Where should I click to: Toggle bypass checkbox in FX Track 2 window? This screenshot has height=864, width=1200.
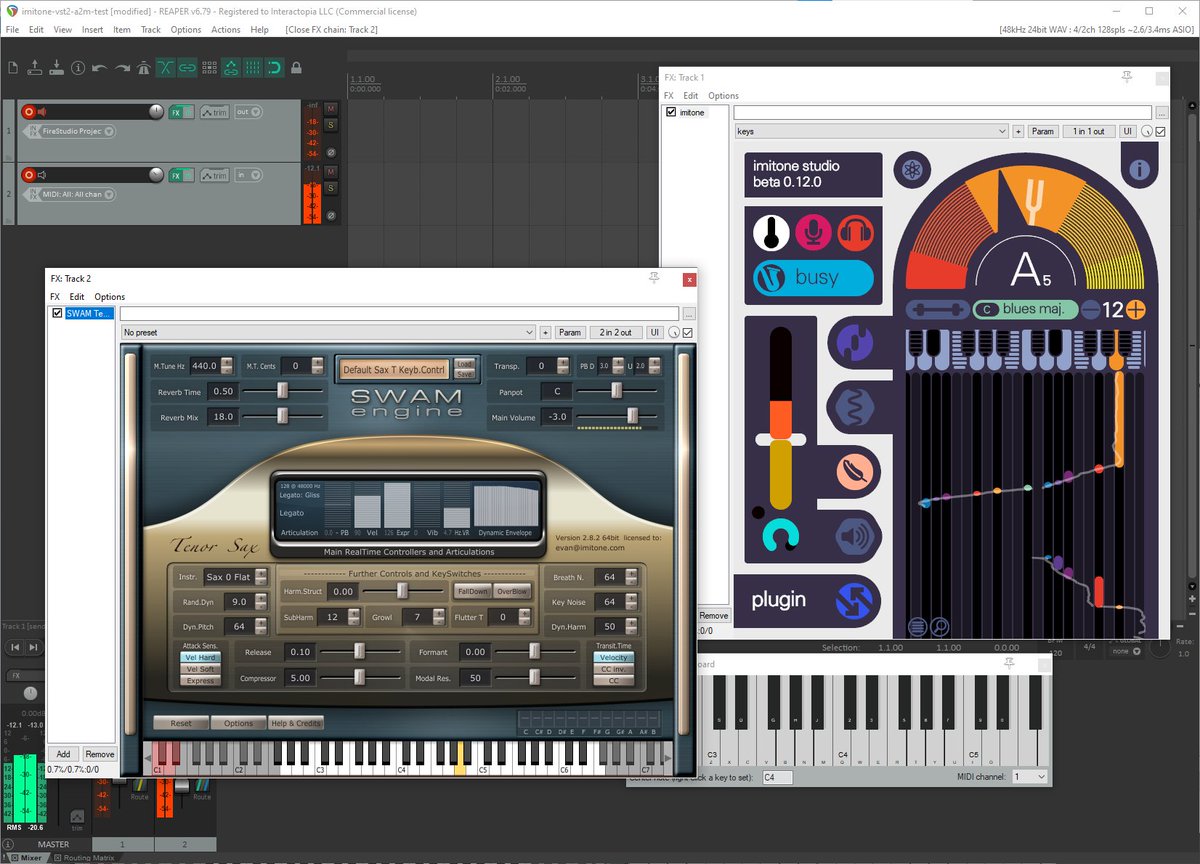click(x=688, y=332)
